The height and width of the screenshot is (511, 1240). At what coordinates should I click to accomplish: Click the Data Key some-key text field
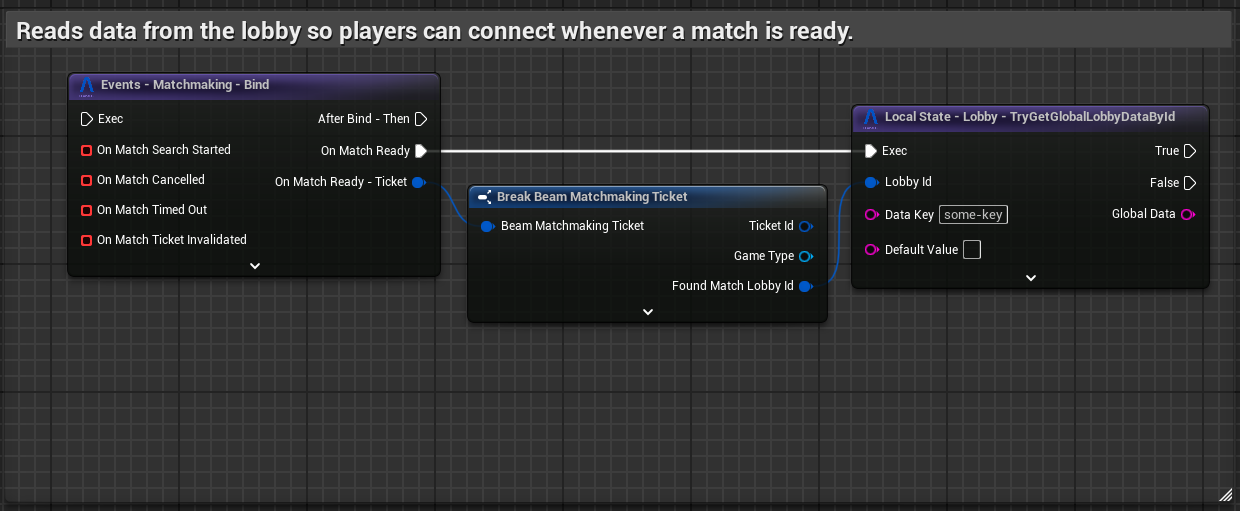point(973,215)
